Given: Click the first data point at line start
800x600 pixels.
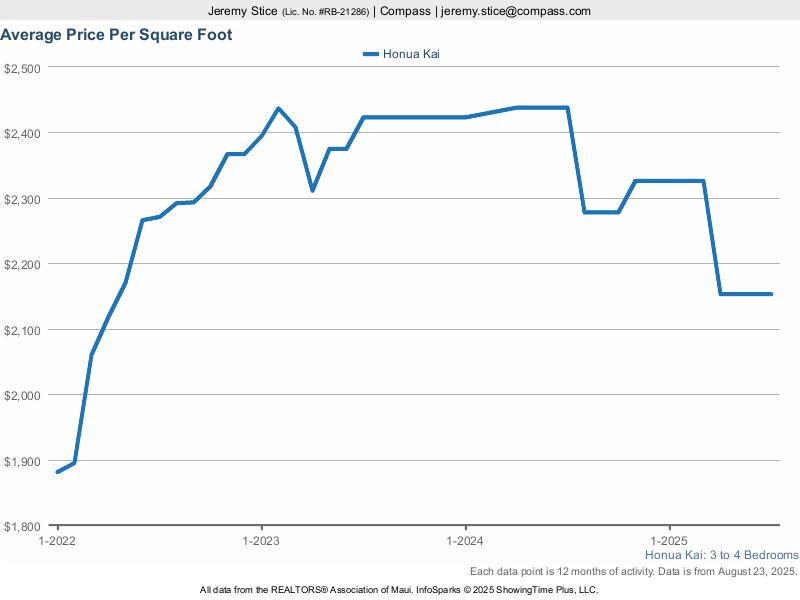Looking at the screenshot, I should 58,471.
